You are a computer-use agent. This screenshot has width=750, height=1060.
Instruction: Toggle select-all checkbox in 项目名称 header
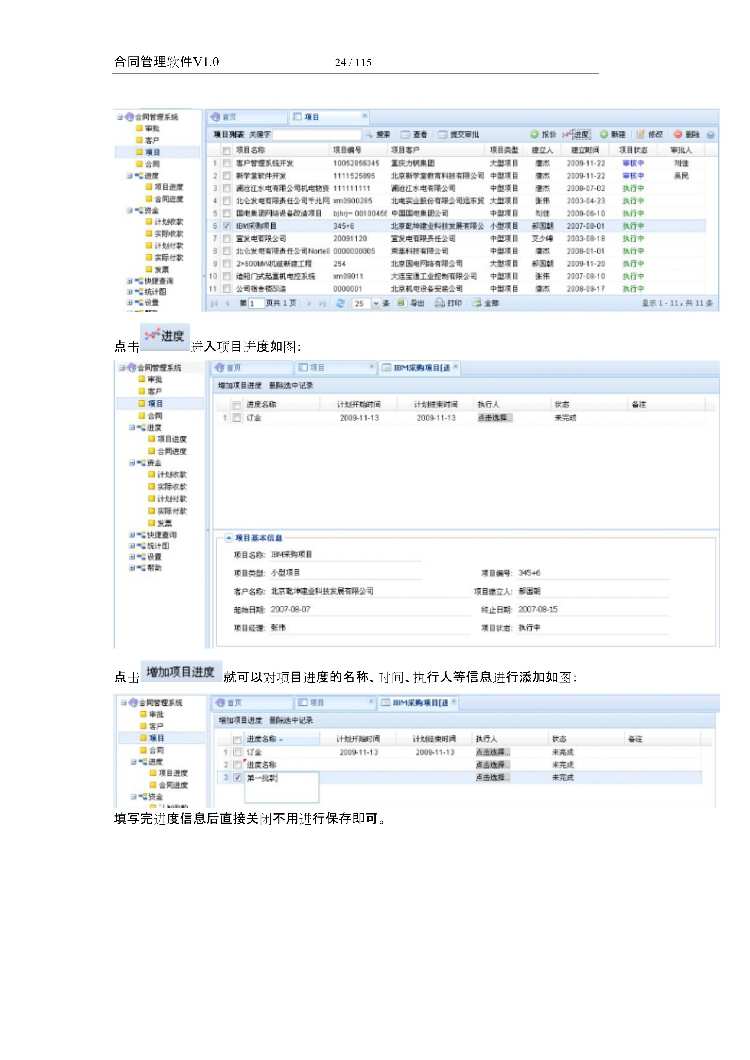227,150
